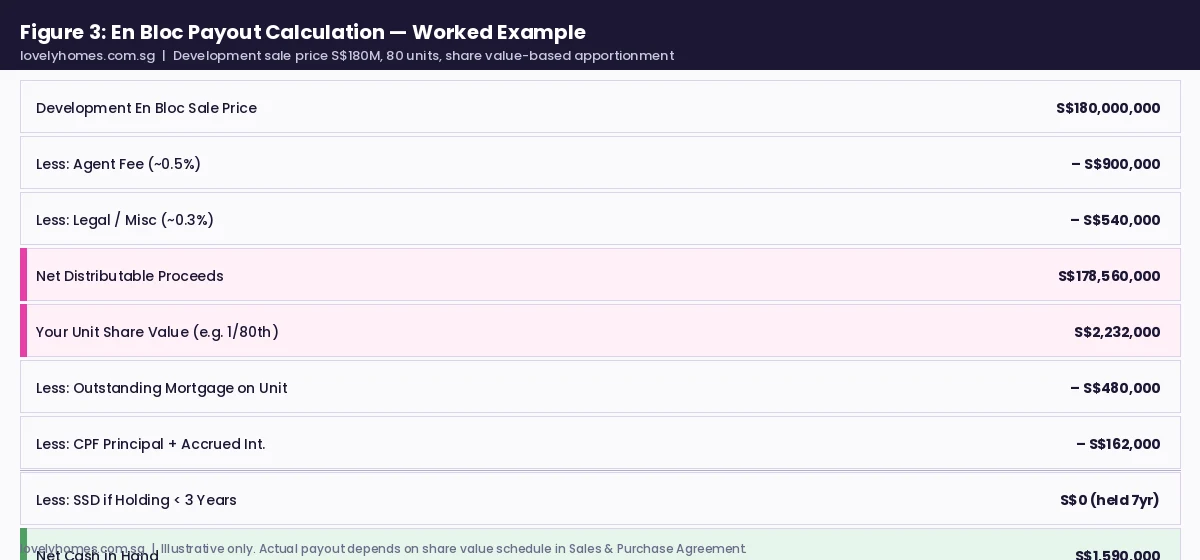1200x560 pixels.
Task: Select the S$178,560,000 net proceeds figure
Action: pyautogui.click(x=1109, y=276)
